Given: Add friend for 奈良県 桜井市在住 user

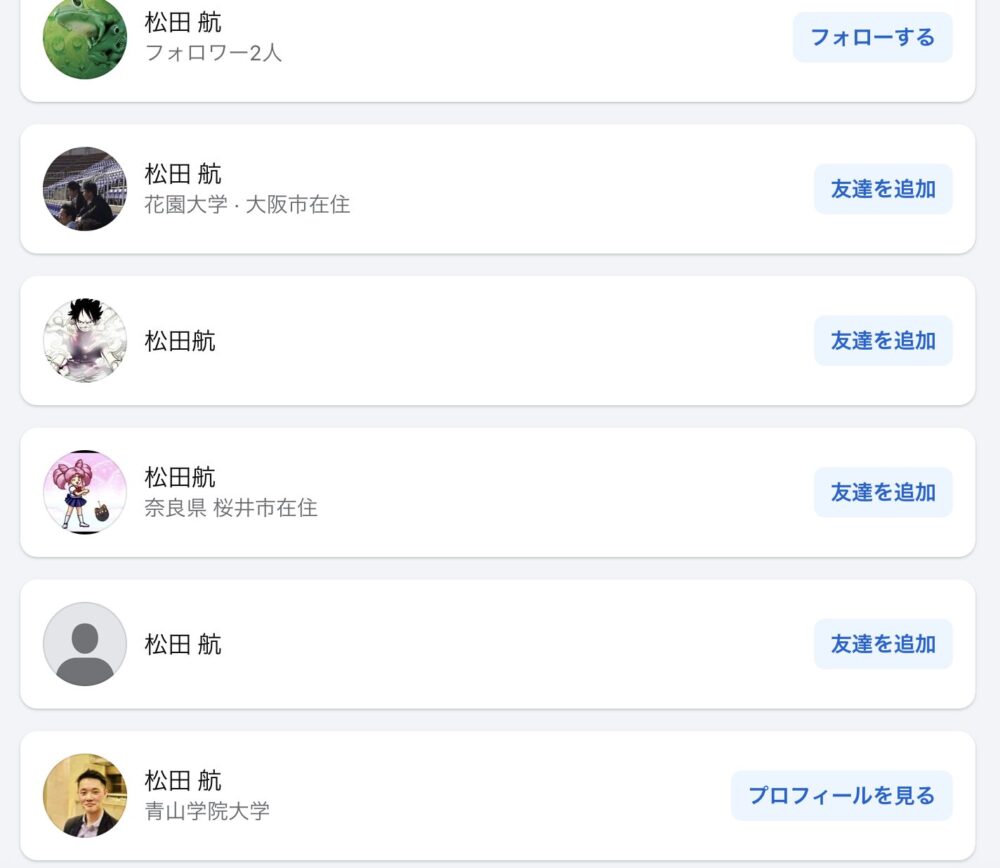Looking at the screenshot, I should (883, 492).
